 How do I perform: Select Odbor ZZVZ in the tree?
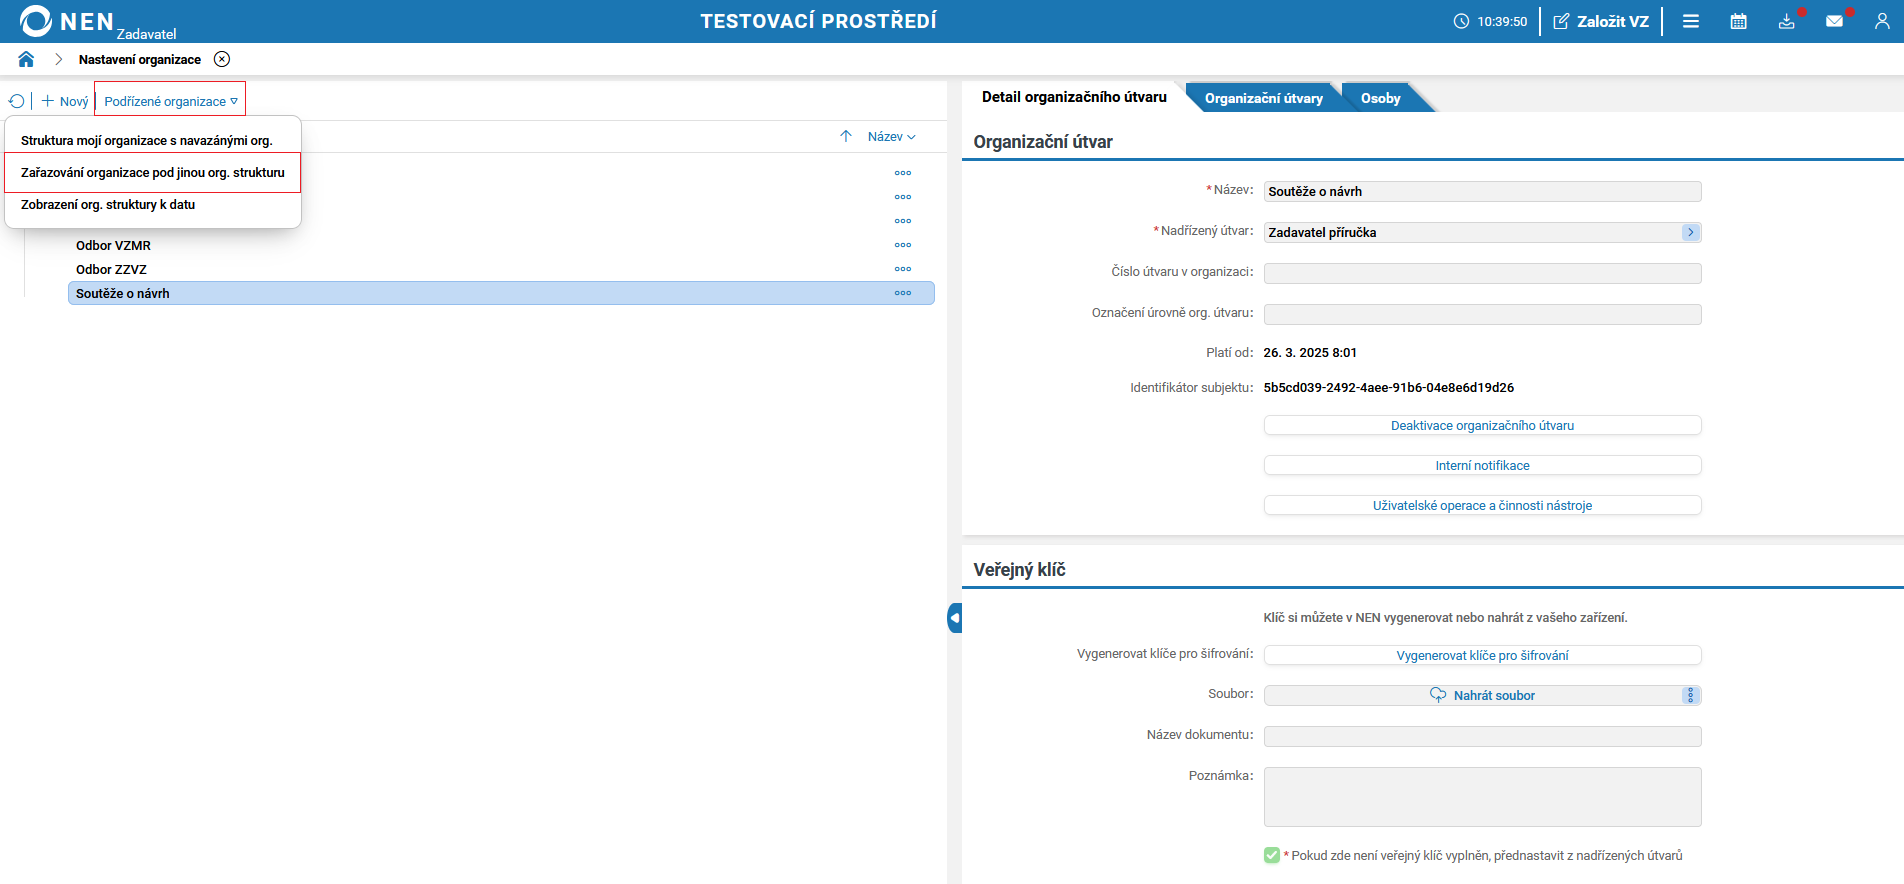tap(111, 269)
